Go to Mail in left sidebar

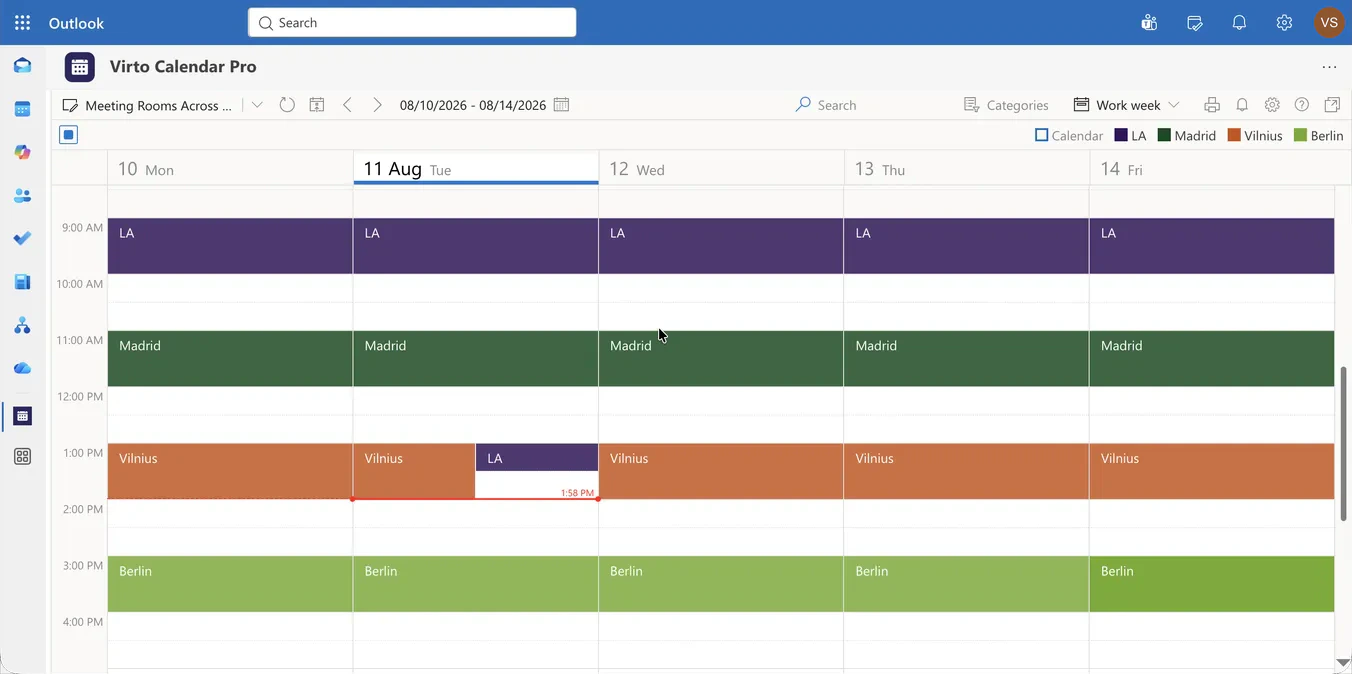(x=22, y=66)
